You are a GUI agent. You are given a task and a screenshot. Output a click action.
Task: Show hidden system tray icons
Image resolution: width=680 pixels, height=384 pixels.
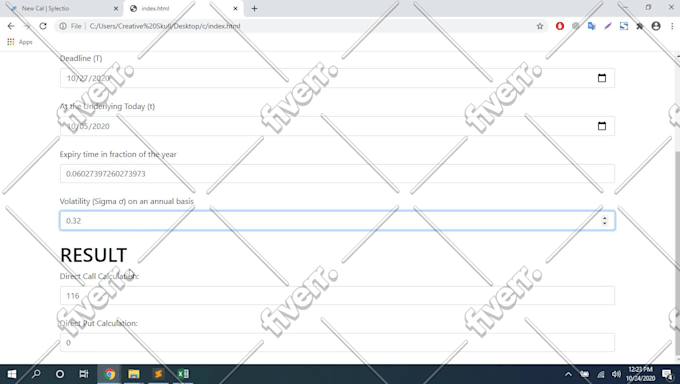click(568, 374)
